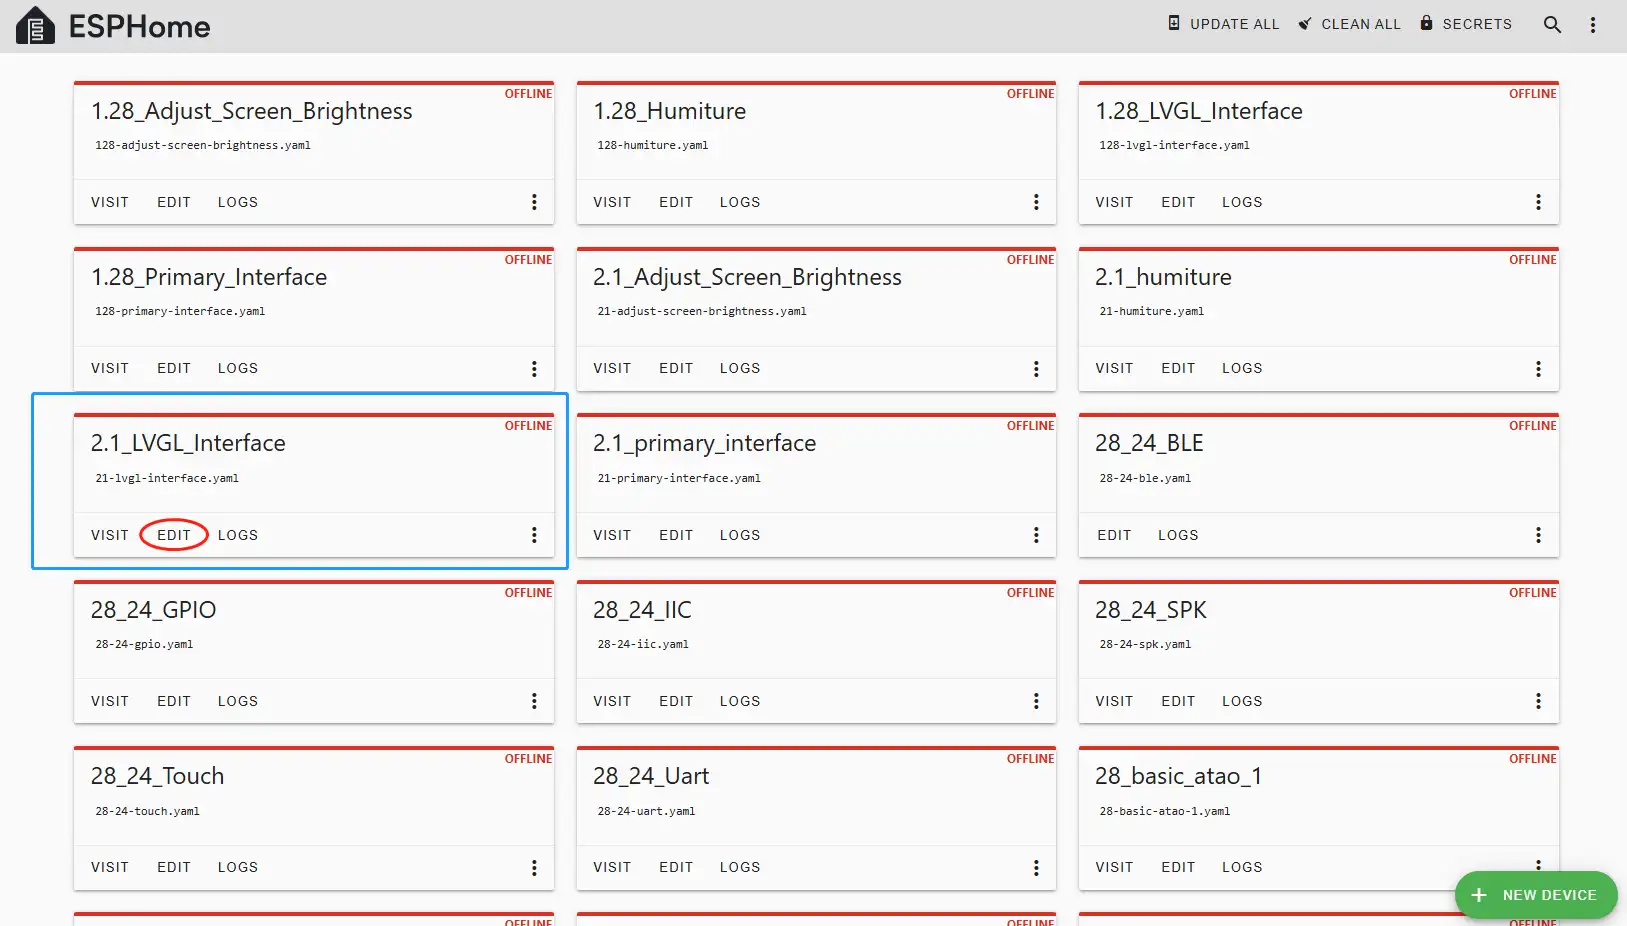Expand the 2.1_LVGL_Interface three-dot menu
Screen dimensions: 1627x926
[x=534, y=535]
